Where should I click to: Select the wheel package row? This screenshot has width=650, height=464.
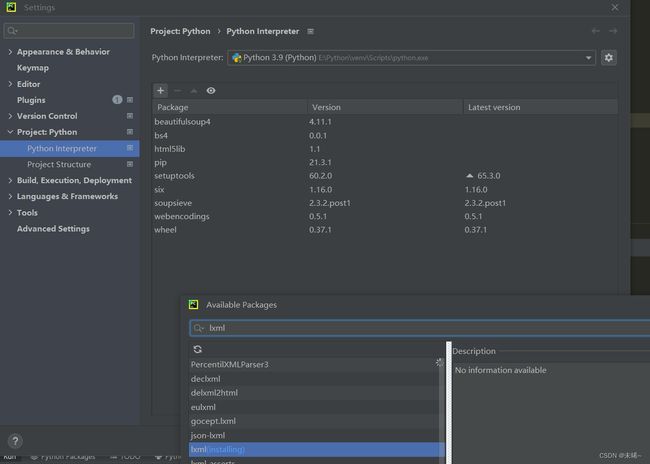coord(385,230)
